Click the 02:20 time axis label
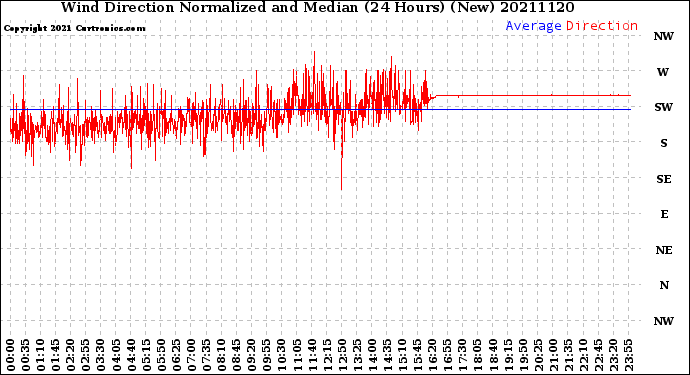Image resolution: width=690 pixels, height=375 pixels. [71, 355]
